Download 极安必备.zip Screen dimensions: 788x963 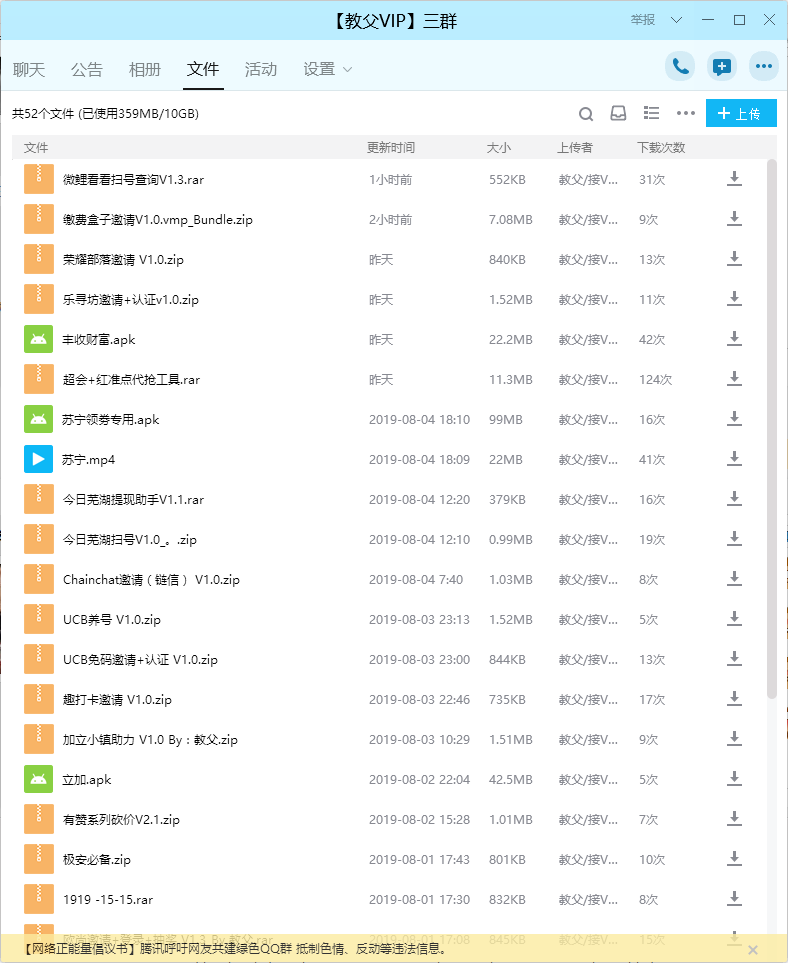point(734,859)
